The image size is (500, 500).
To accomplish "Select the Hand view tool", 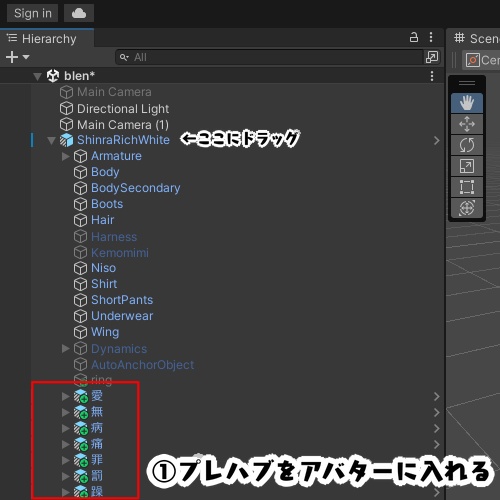I will [467, 103].
